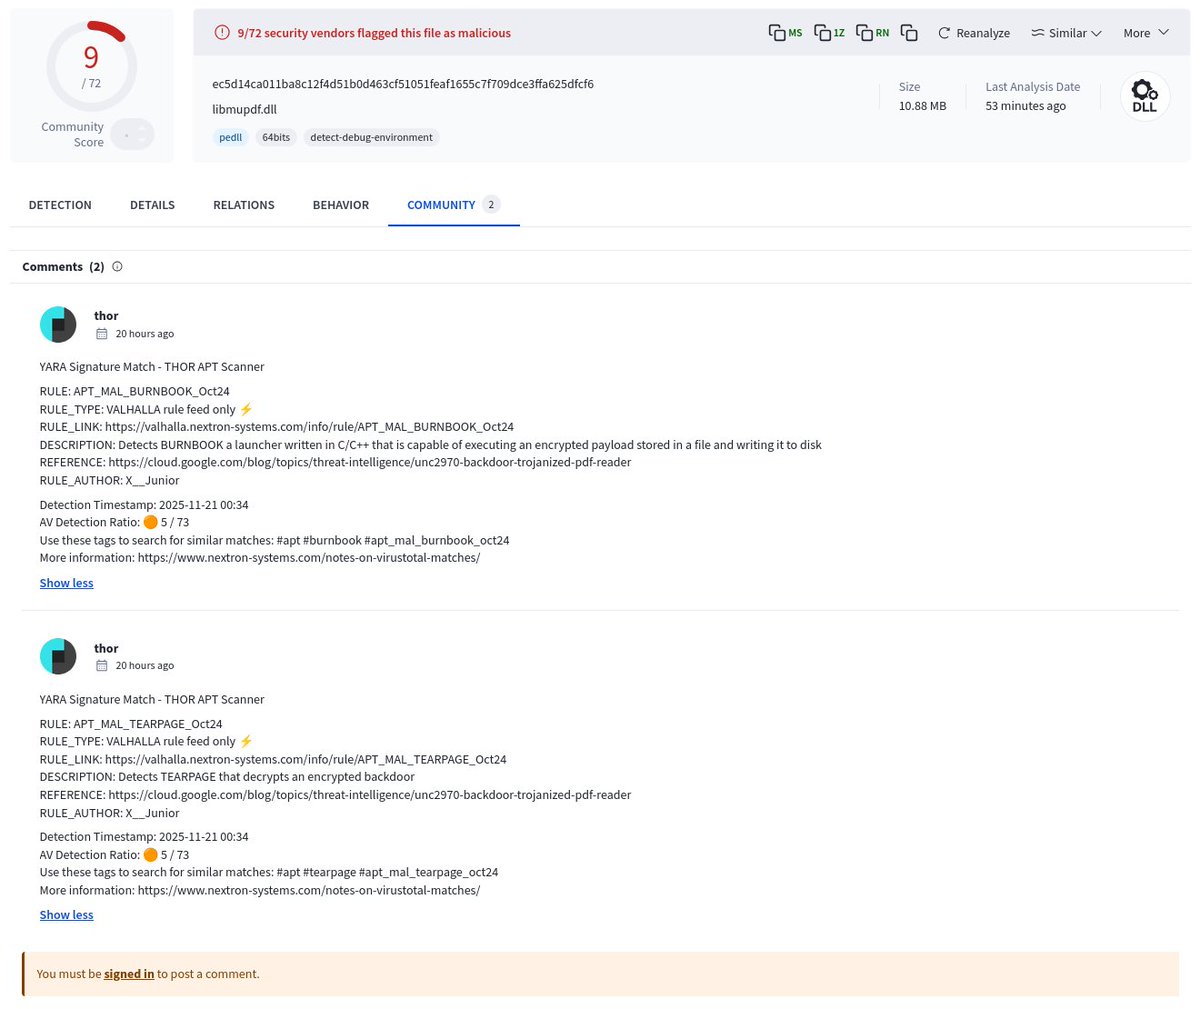Image resolution: width=1200 pixels, height=1009 pixels.
Task: Open the DETAILS tab
Action: (x=152, y=205)
